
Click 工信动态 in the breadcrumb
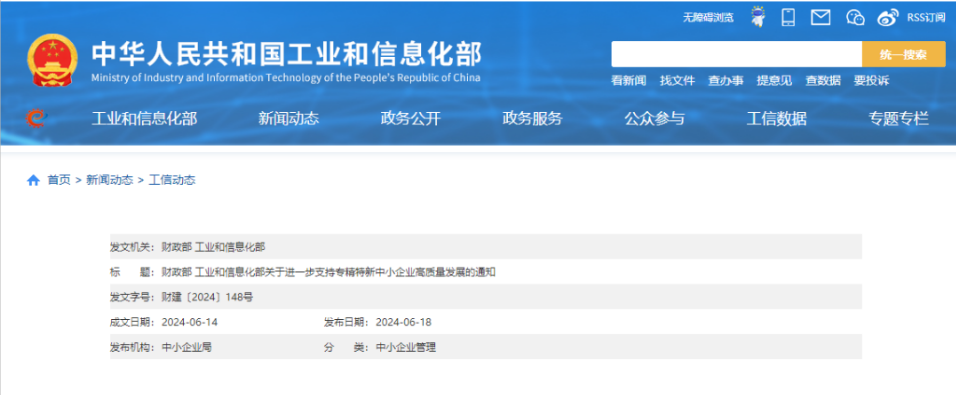[x=172, y=180]
